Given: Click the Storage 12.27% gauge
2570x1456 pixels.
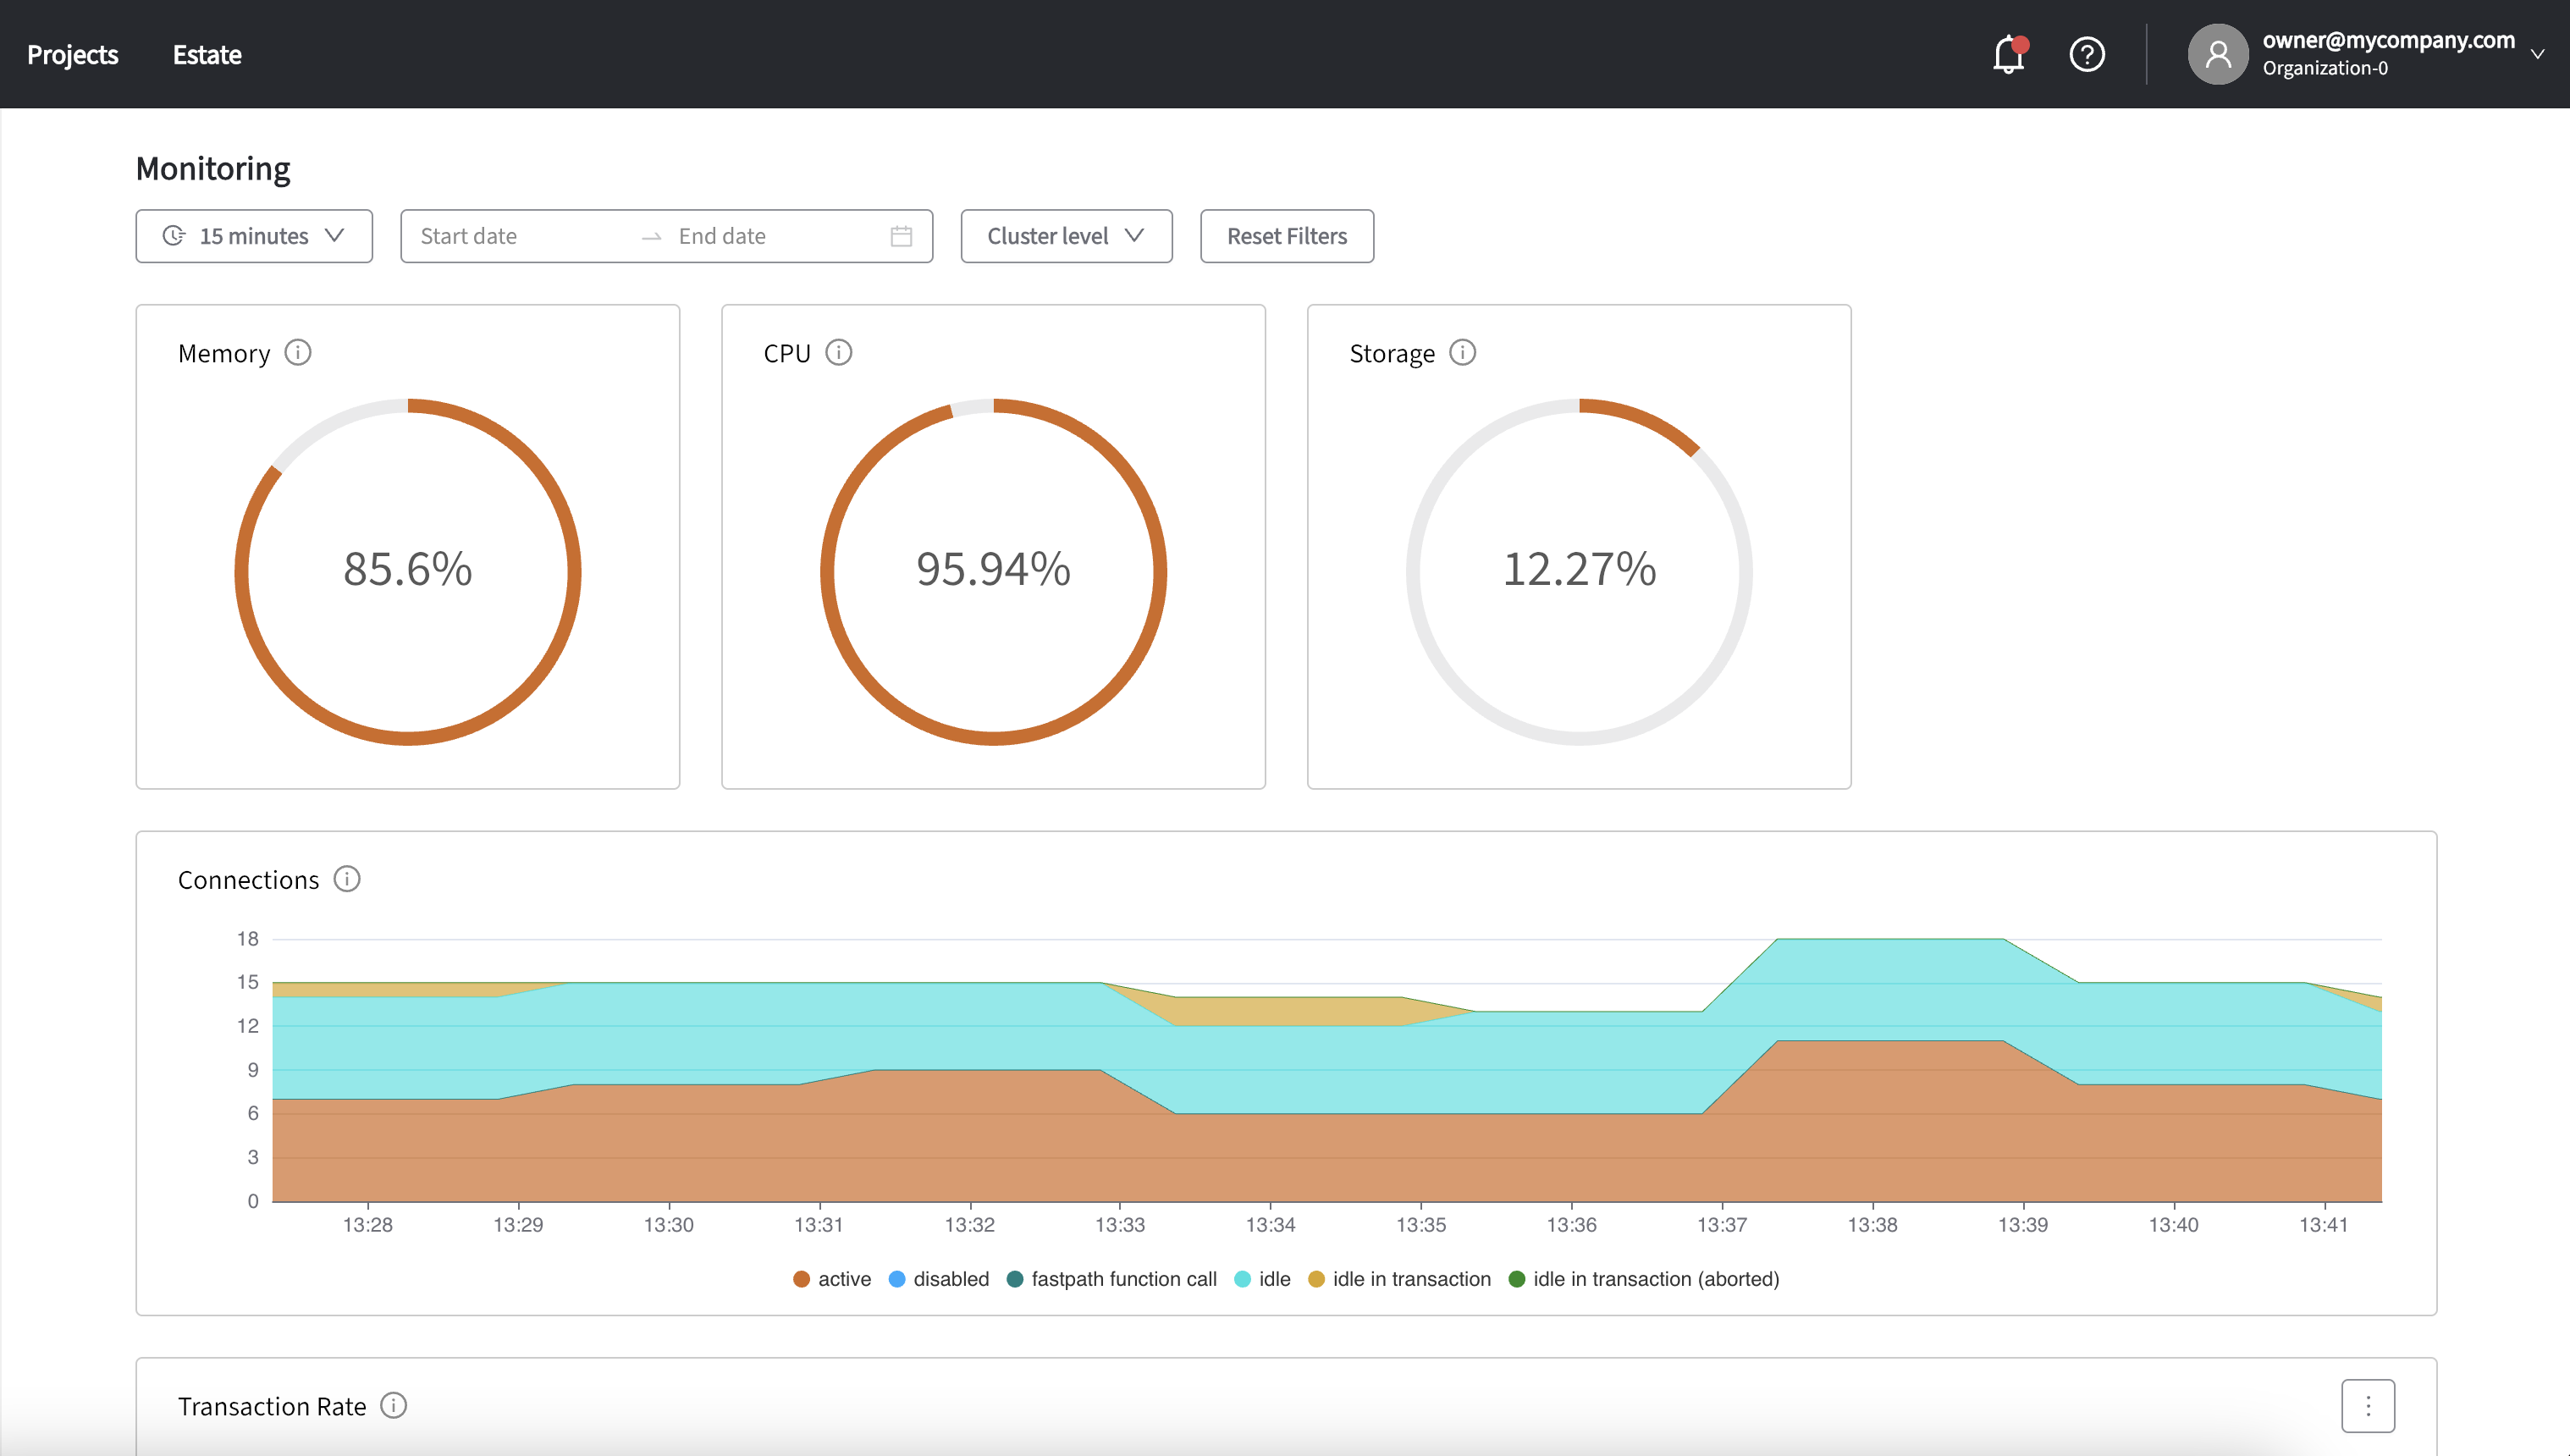Looking at the screenshot, I should tap(1579, 572).
